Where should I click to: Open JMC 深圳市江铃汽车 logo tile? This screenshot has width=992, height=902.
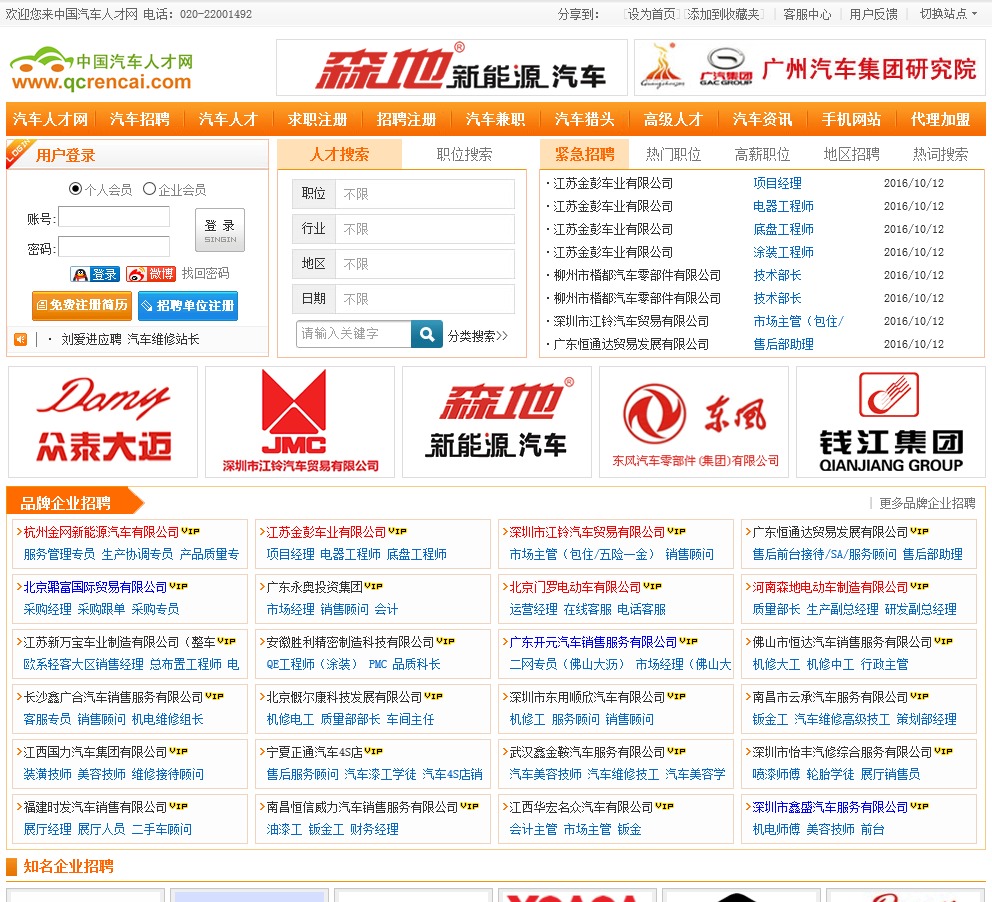(300, 422)
